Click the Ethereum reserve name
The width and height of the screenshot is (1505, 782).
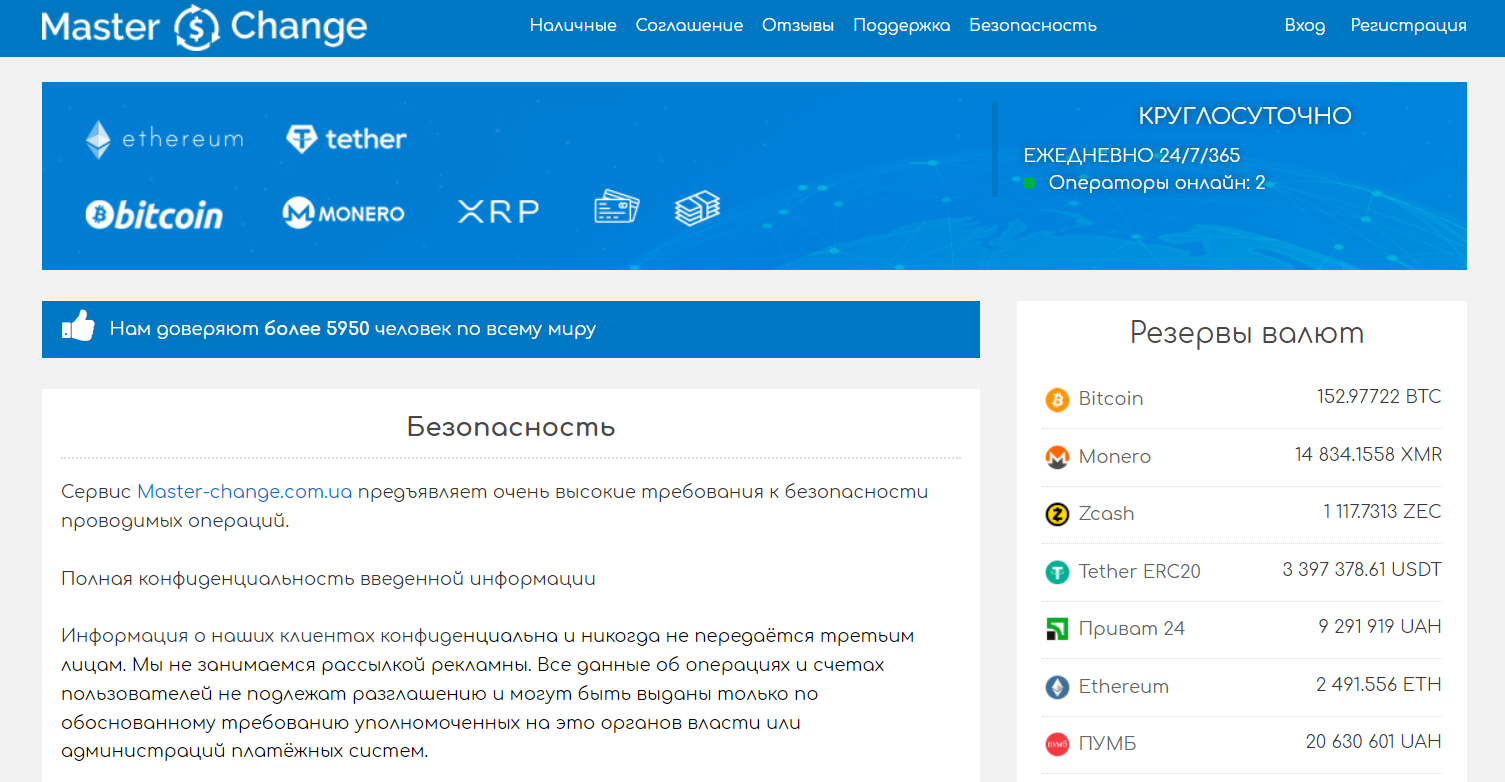coord(1123,686)
